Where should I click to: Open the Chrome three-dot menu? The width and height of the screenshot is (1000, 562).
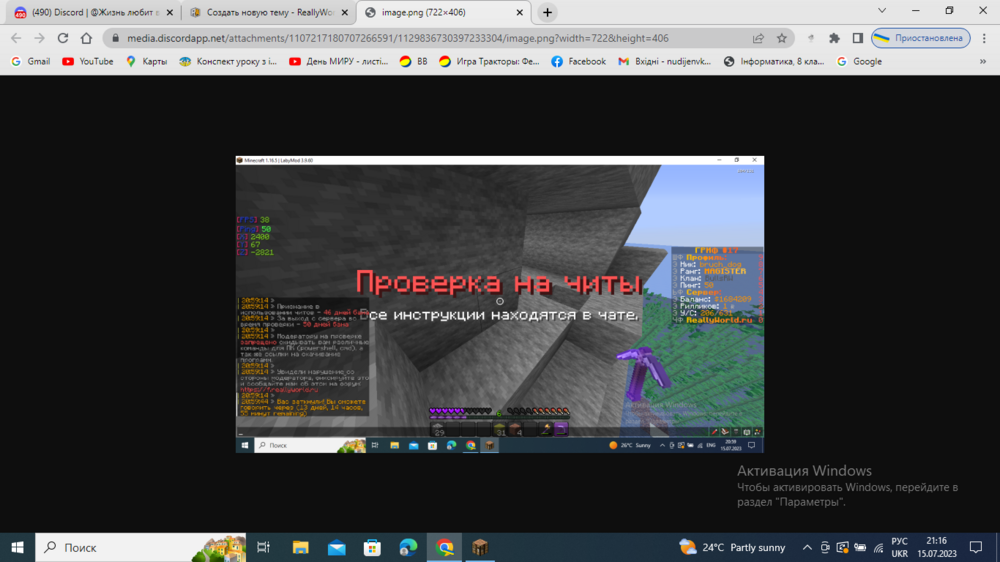click(983, 38)
